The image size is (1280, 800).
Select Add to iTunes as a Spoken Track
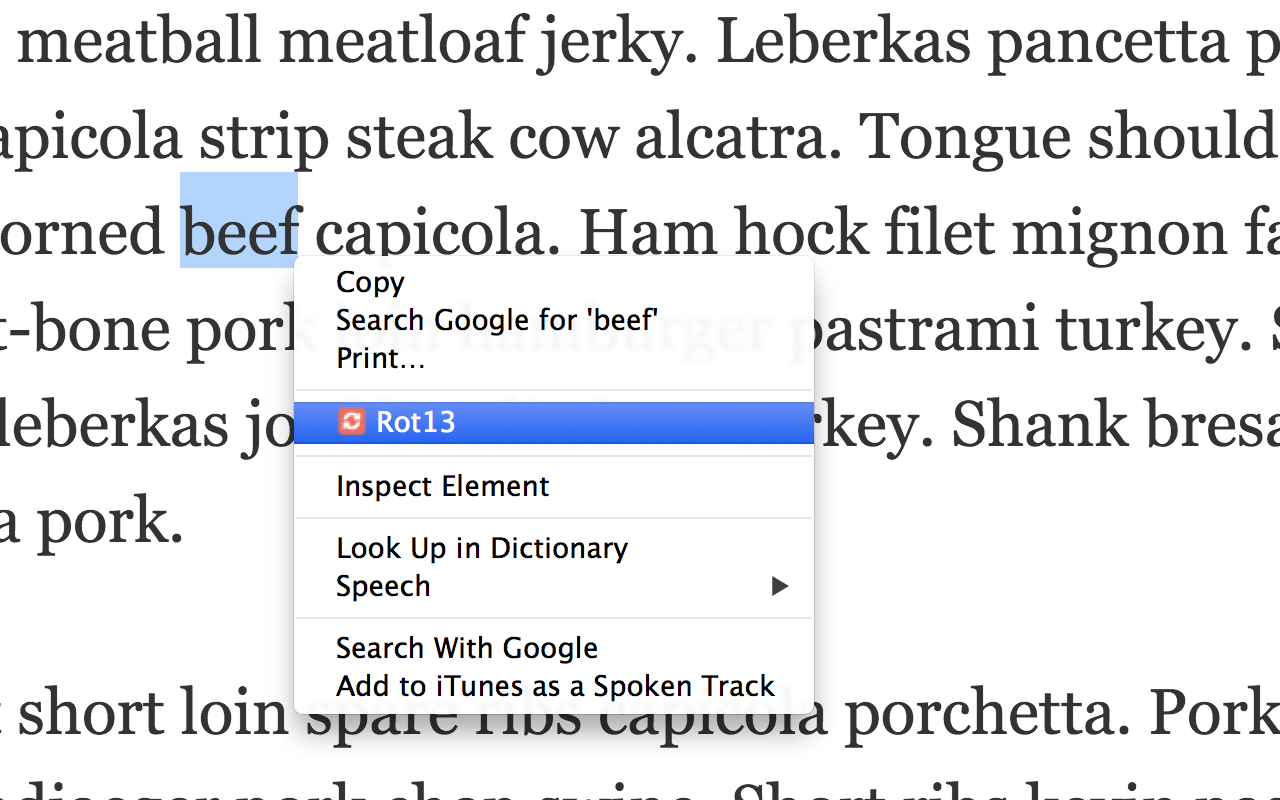coord(555,686)
